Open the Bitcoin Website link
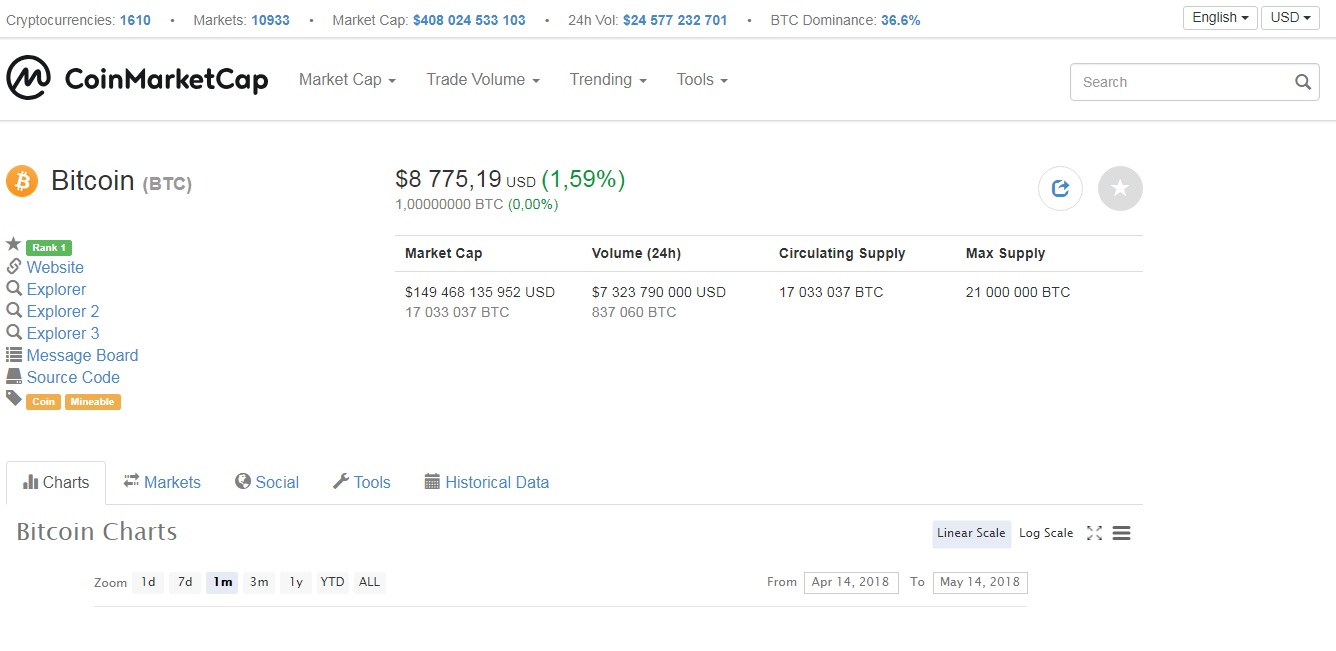1336x651 pixels. (55, 267)
